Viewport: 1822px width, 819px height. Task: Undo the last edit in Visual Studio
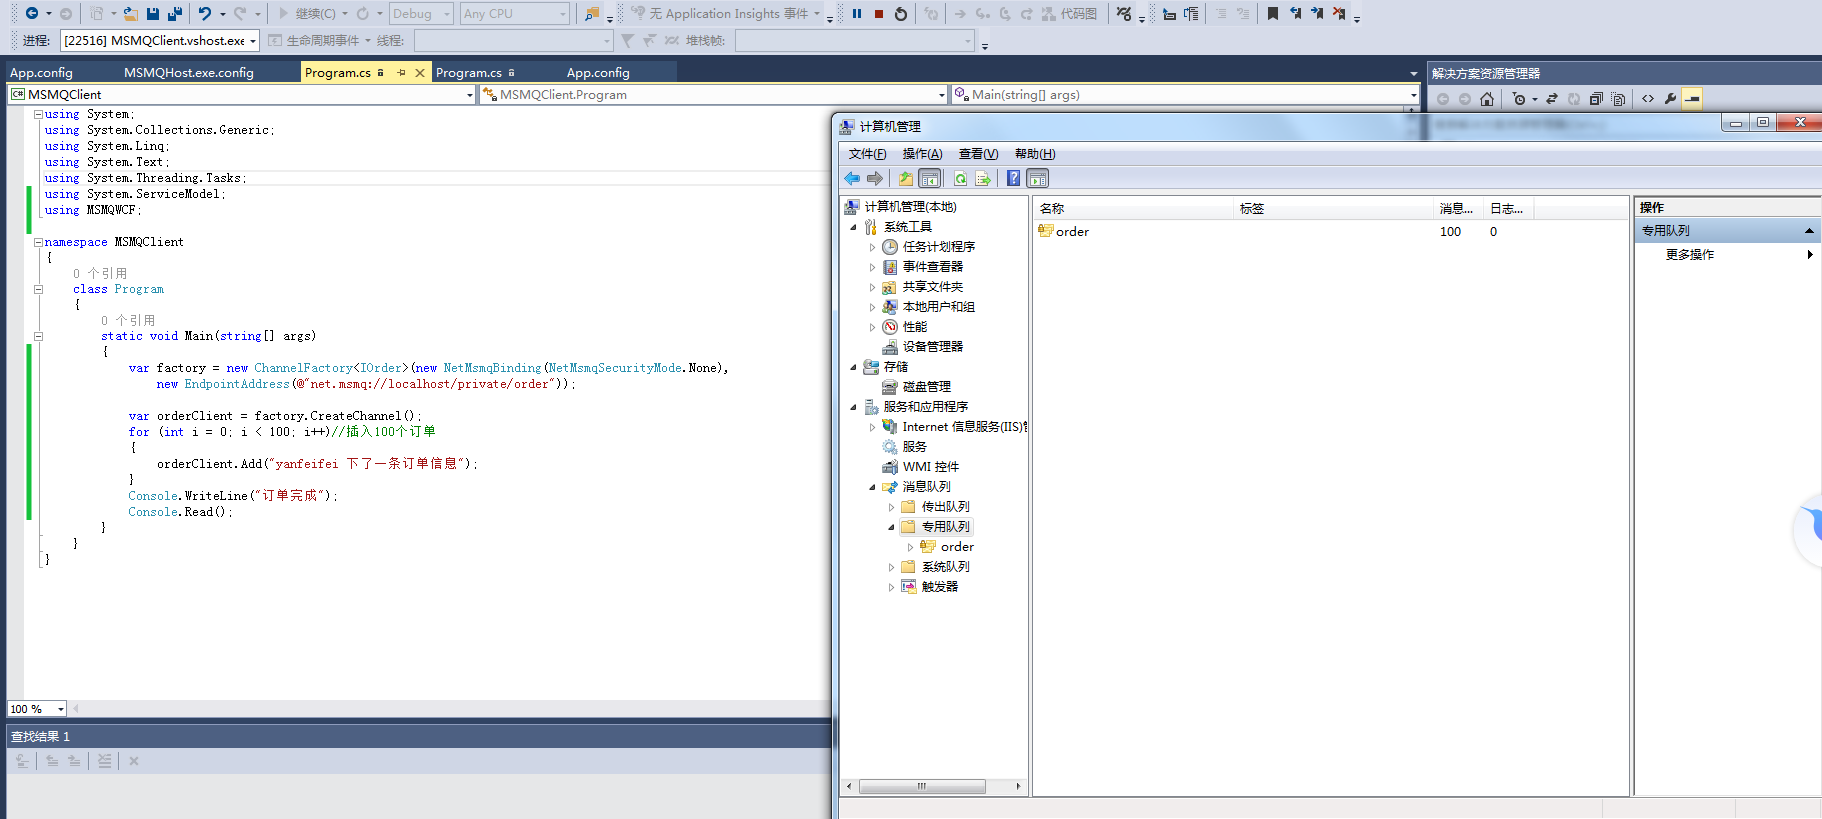[204, 14]
